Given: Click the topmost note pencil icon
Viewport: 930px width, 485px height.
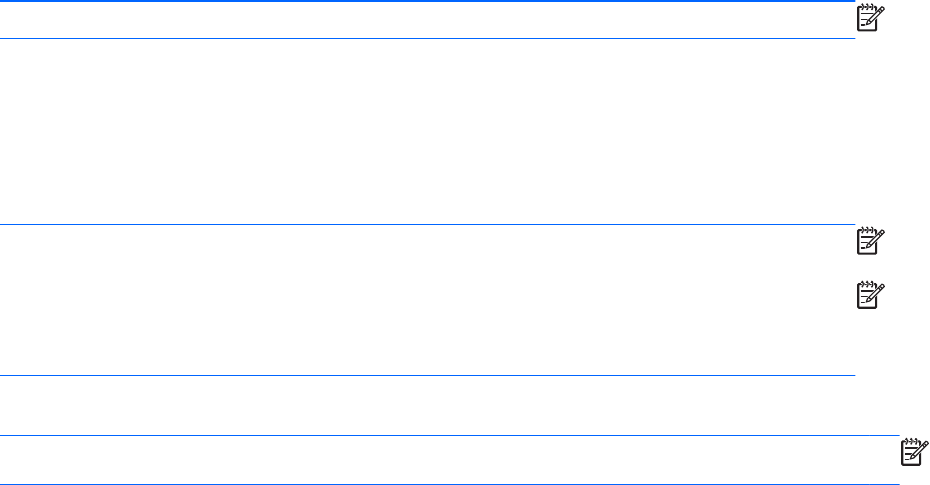Looking at the screenshot, I should [867, 17].
